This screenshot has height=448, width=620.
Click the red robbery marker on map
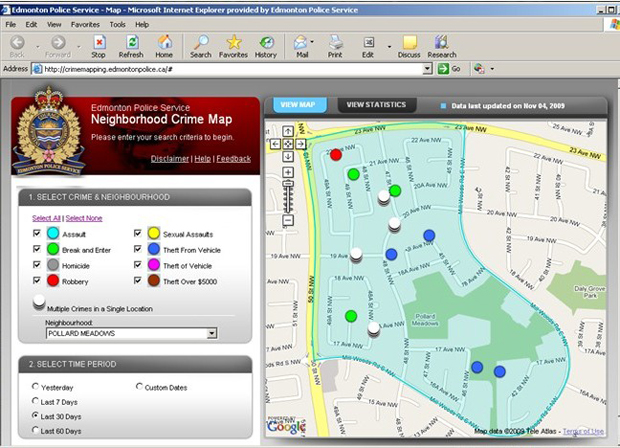point(336,155)
